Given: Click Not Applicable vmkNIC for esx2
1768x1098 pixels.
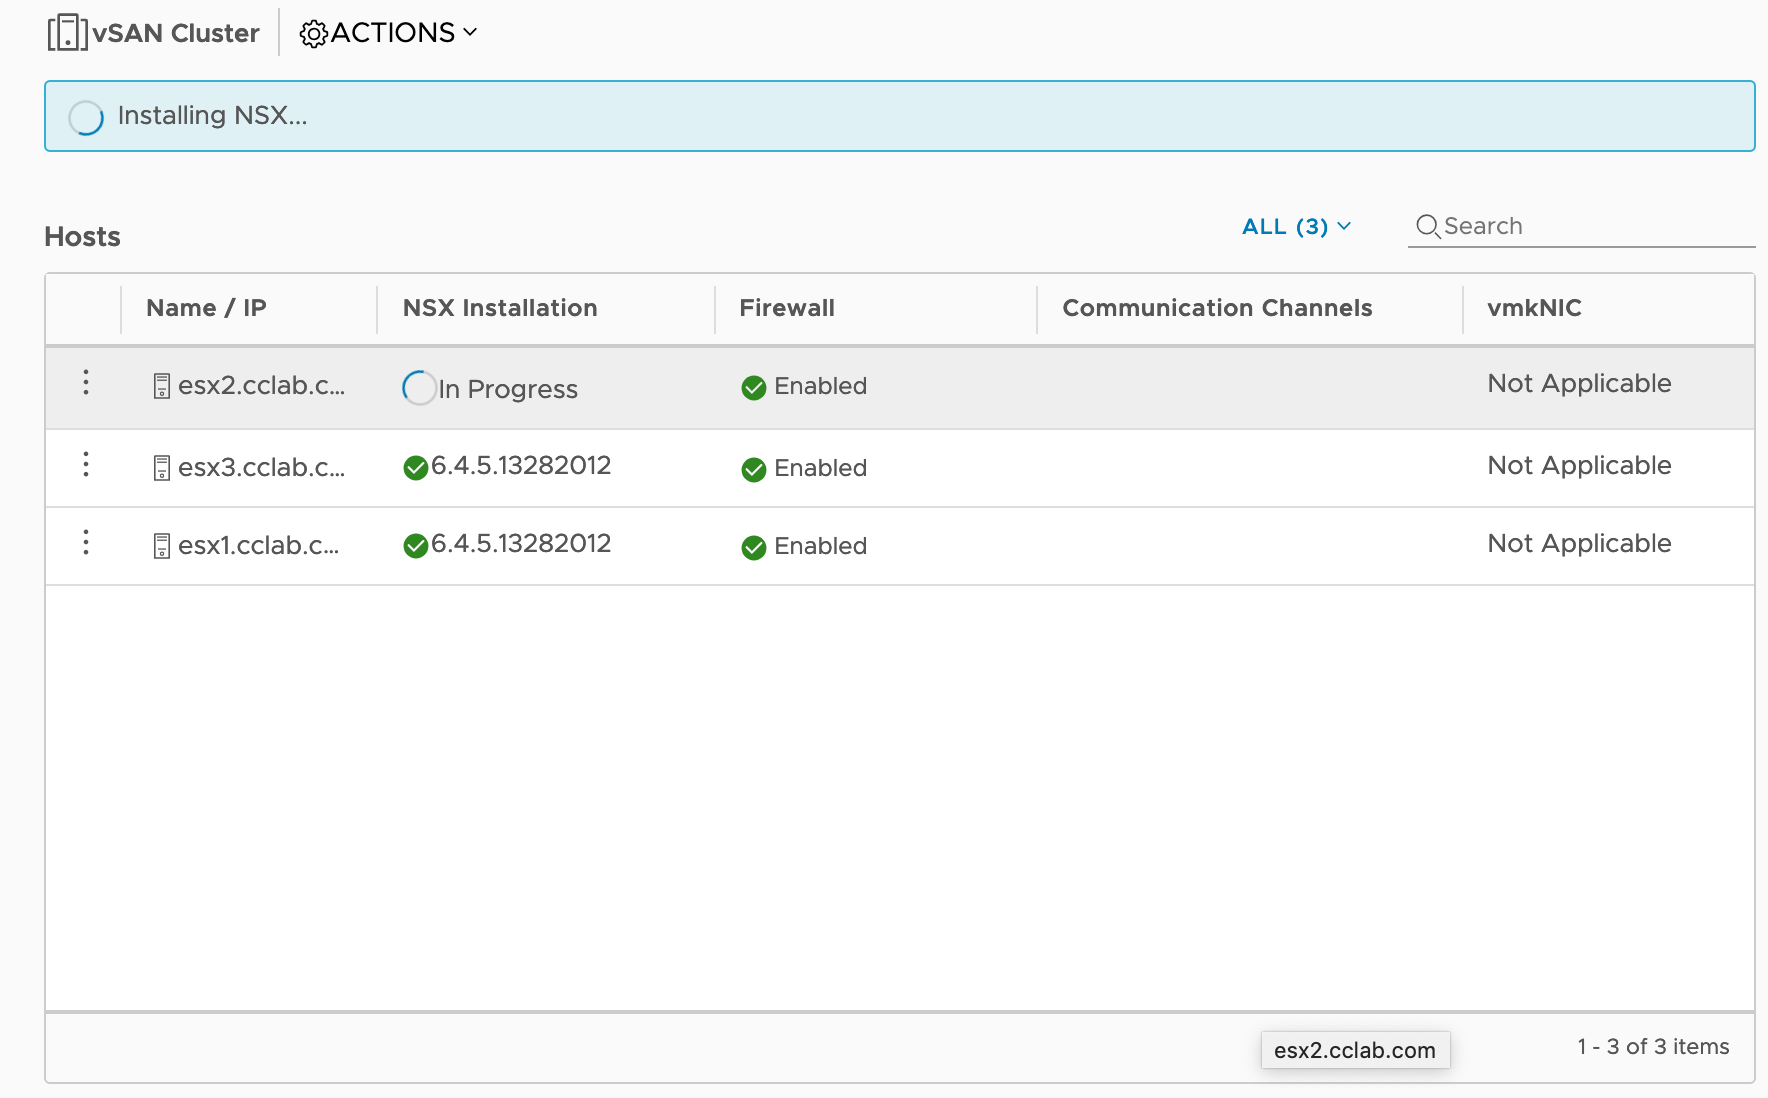Looking at the screenshot, I should click(1579, 383).
